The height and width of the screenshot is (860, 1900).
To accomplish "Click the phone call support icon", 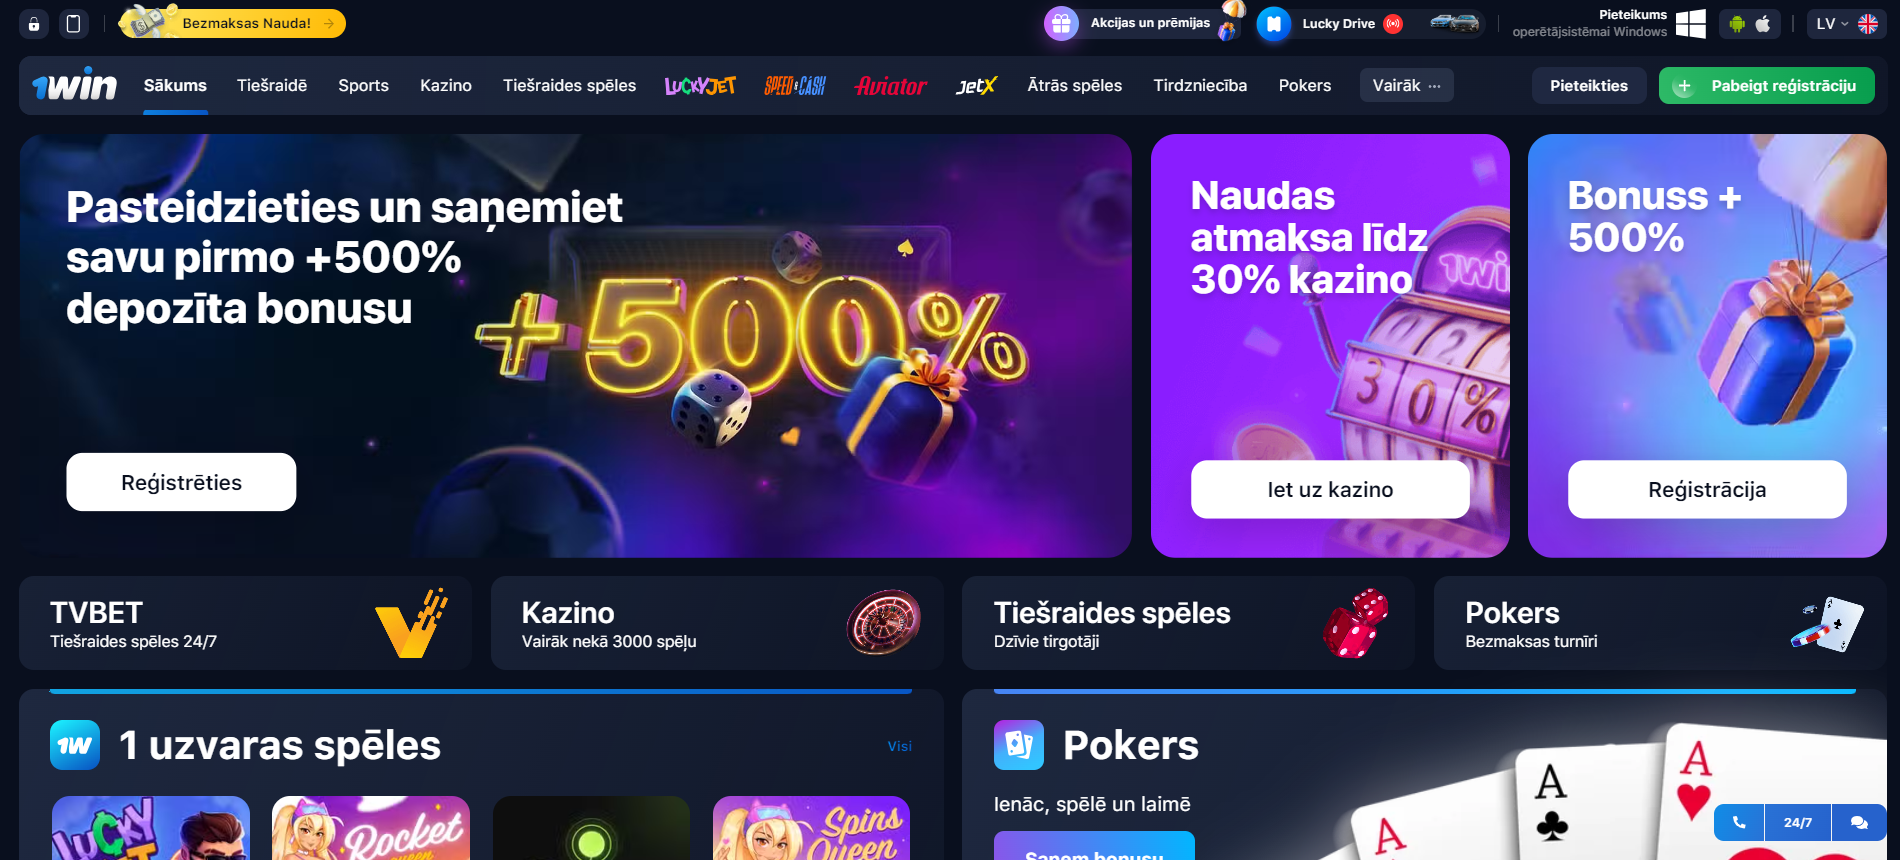I will coord(1739,822).
